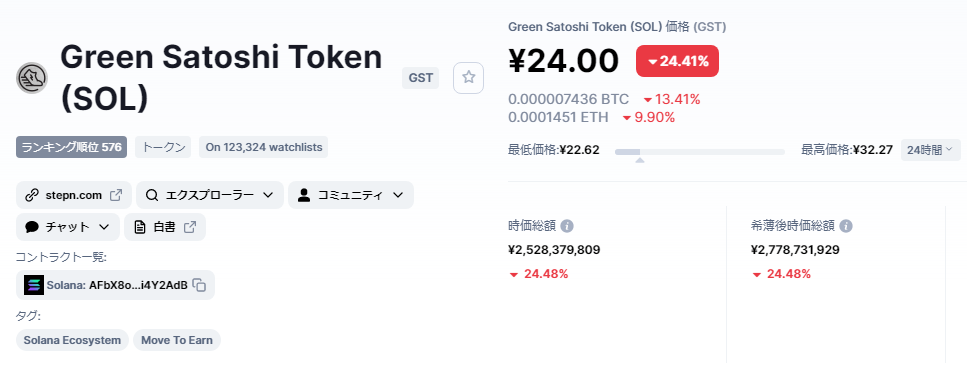Add GST to watchlist with star icon
The height and width of the screenshot is (371, 967).
click(468, 78)
